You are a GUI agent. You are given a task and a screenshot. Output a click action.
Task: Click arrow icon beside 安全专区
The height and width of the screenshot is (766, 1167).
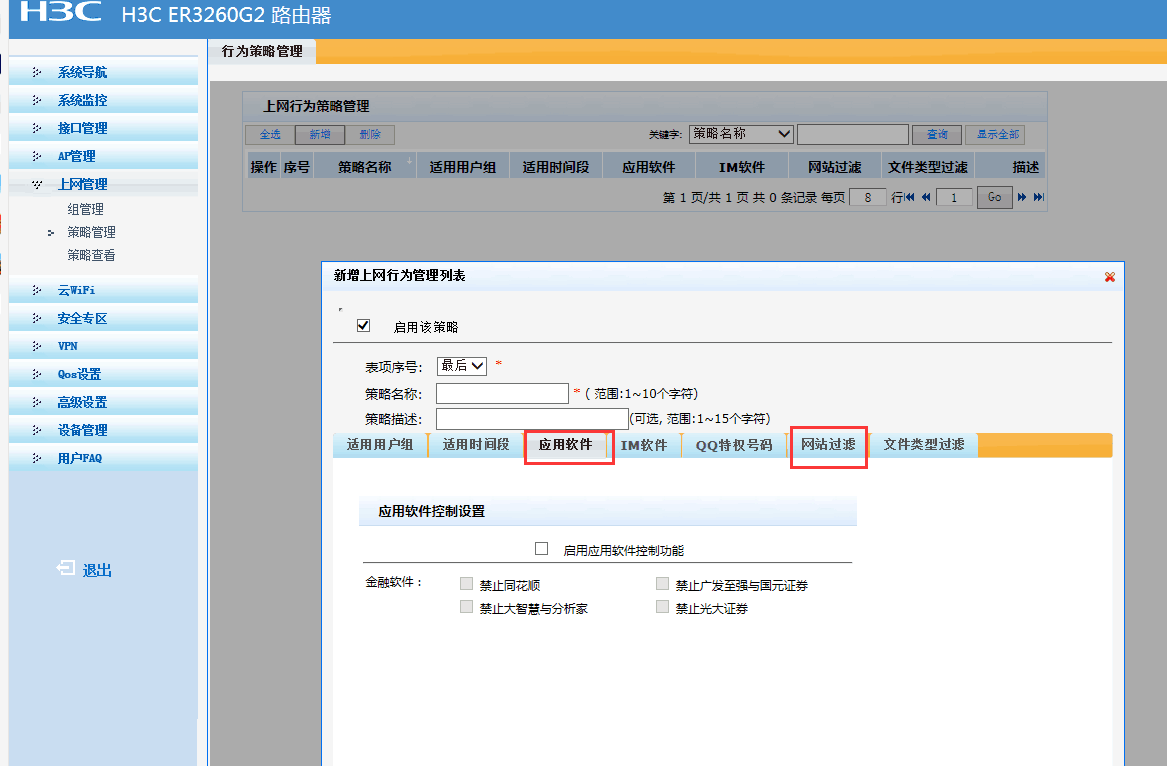(36, 319)
